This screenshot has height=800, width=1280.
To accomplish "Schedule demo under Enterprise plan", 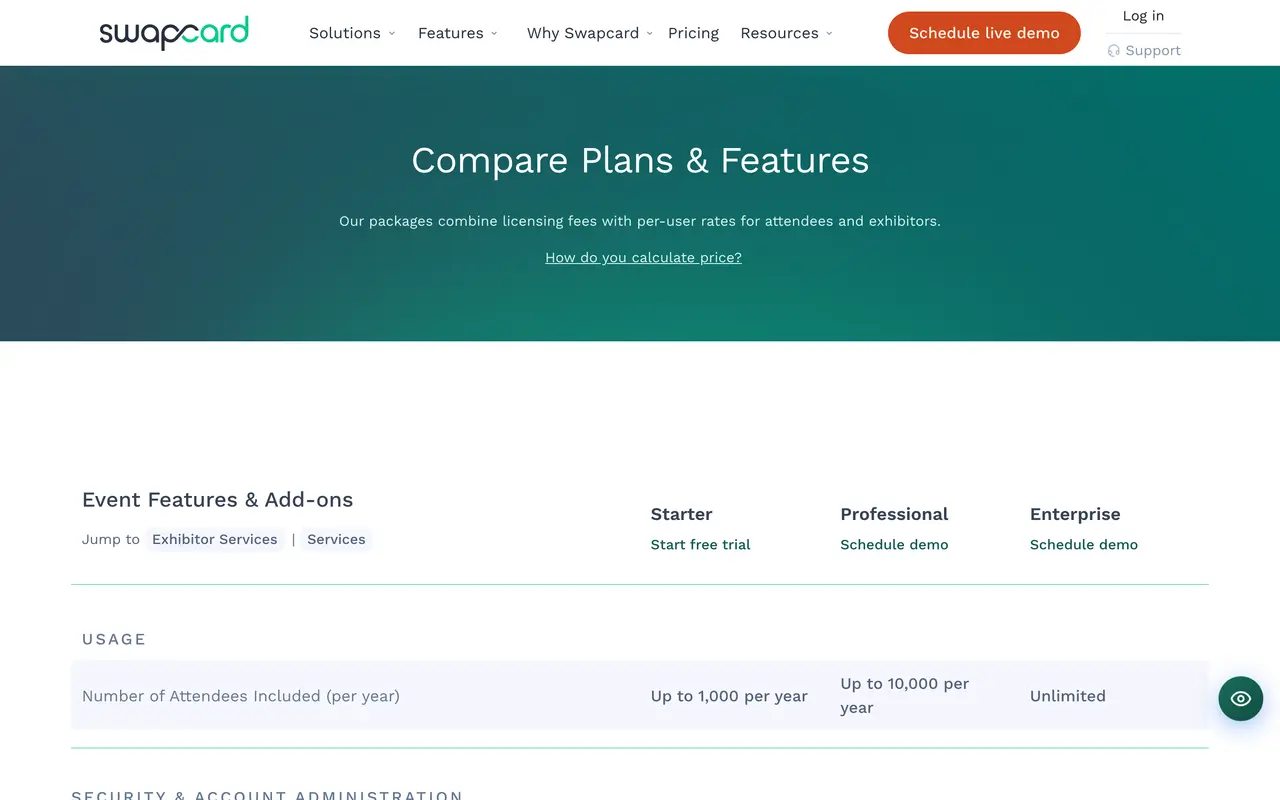I will [1084, 545].
